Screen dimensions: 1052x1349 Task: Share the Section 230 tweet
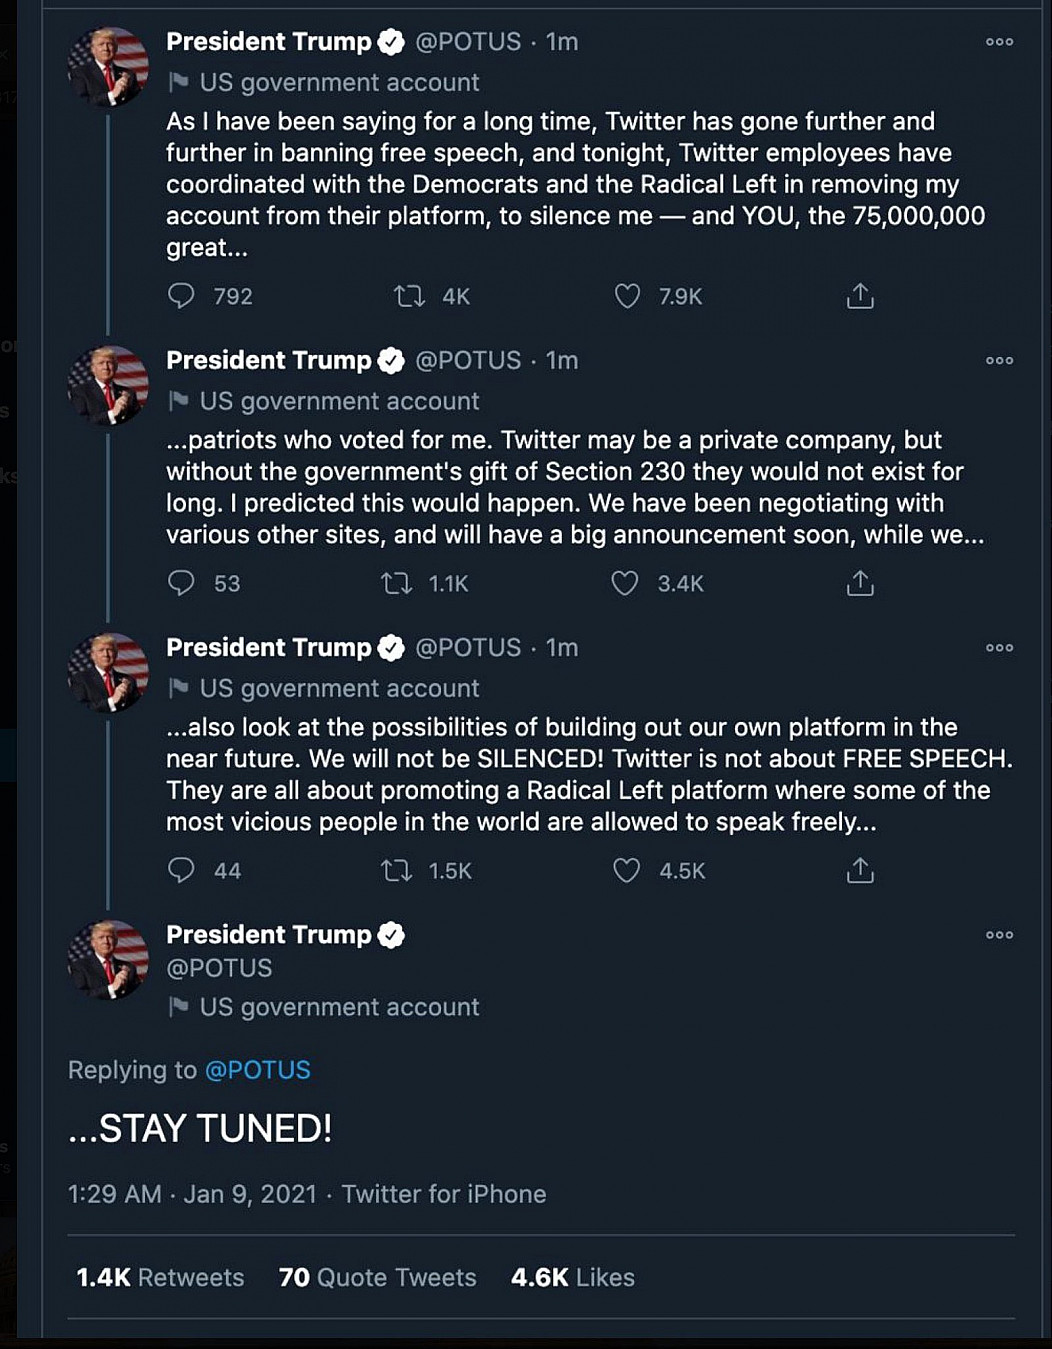tap(860, 583)
